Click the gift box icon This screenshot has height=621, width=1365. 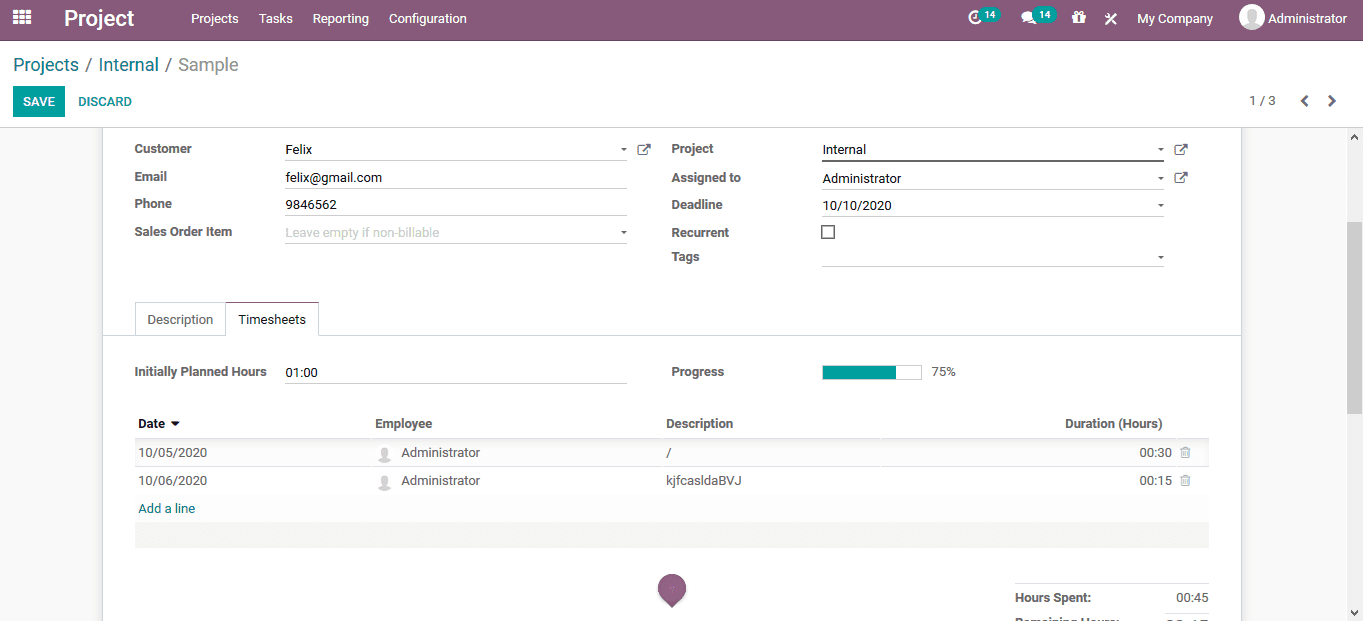coord(1078,17)
